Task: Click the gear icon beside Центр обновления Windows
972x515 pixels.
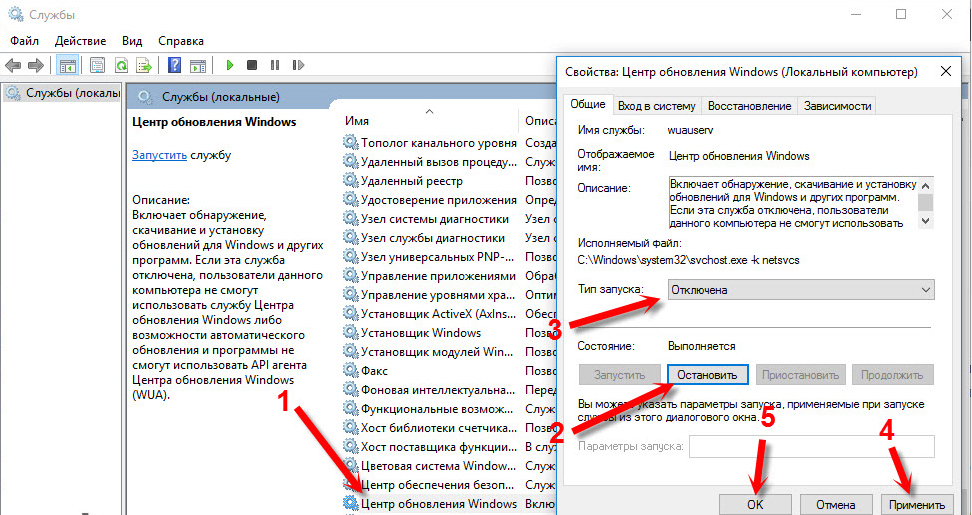Action: pos(351,503)
